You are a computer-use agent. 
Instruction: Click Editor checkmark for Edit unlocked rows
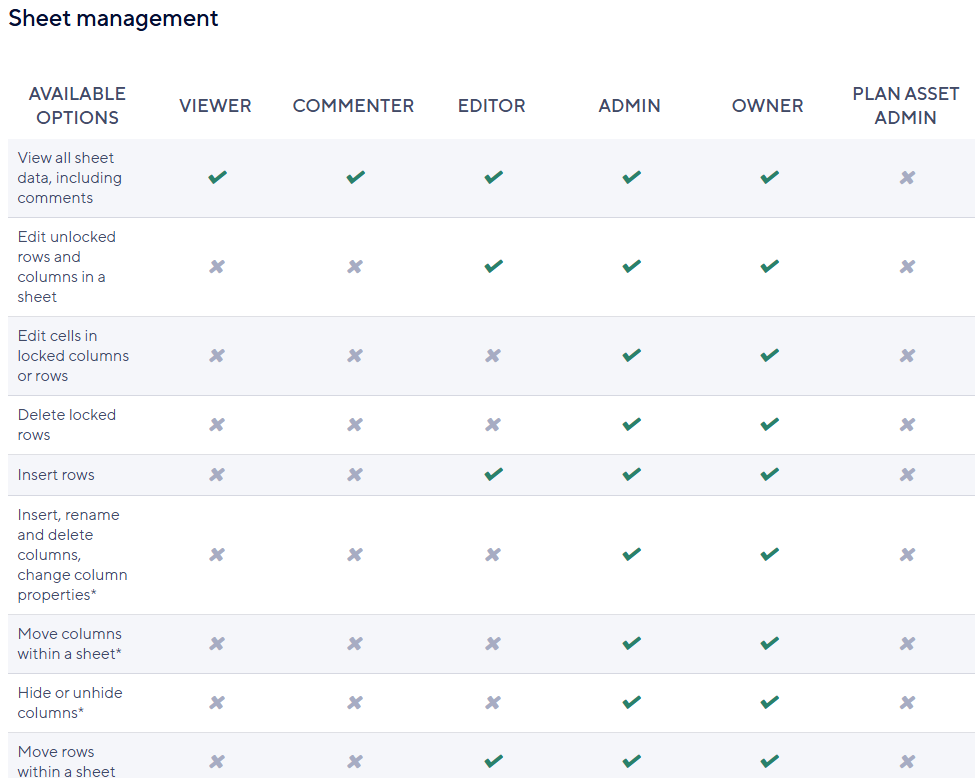[x=493, y=267]
